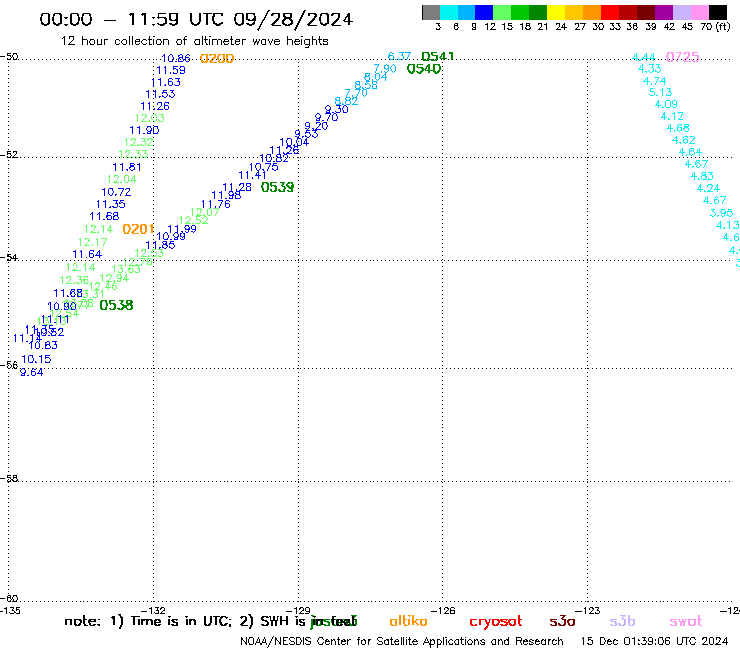Click the 9.64 wave height value

coord(32,372)
